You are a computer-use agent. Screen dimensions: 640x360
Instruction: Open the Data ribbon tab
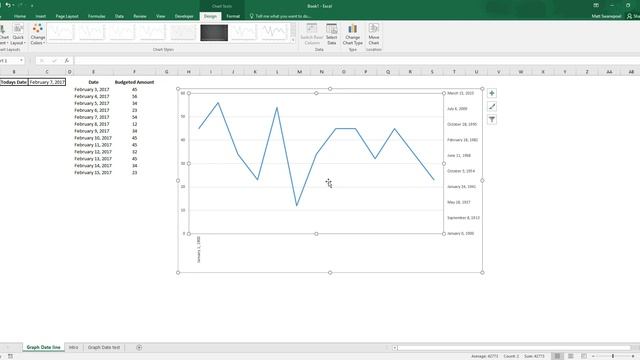click(x=119, y=16)
